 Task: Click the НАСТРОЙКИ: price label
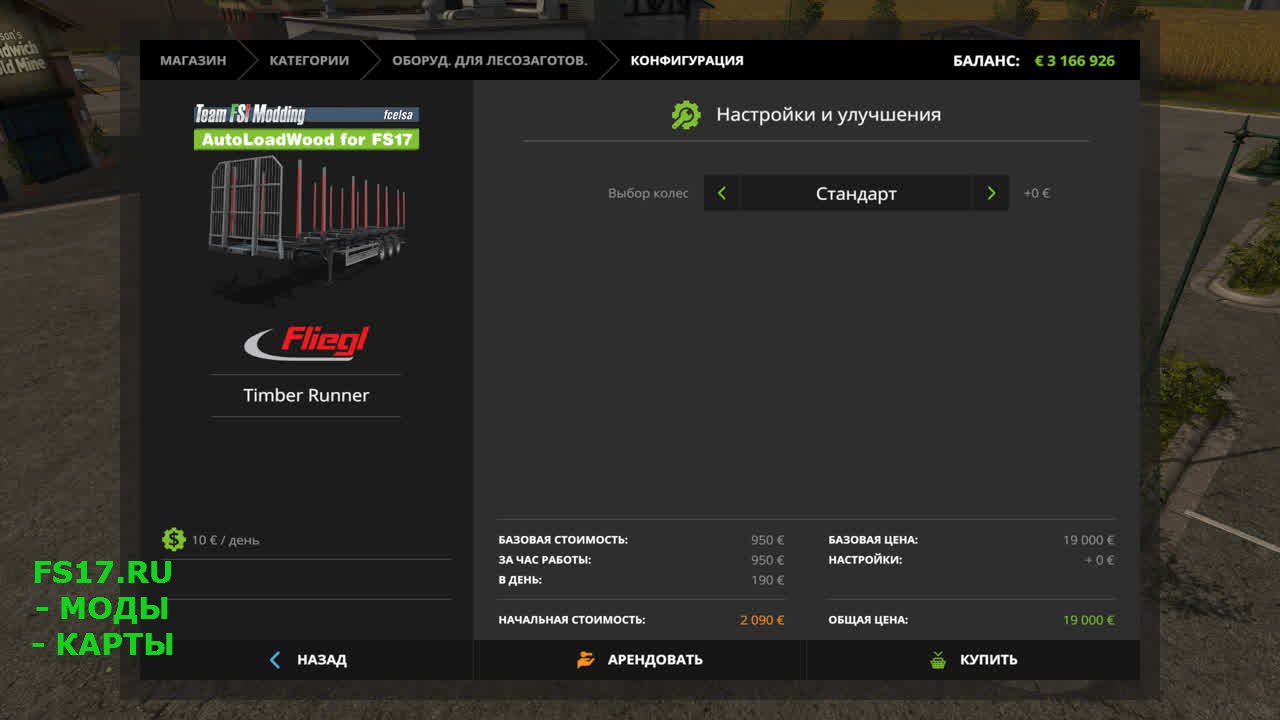(x=865, y=560)
